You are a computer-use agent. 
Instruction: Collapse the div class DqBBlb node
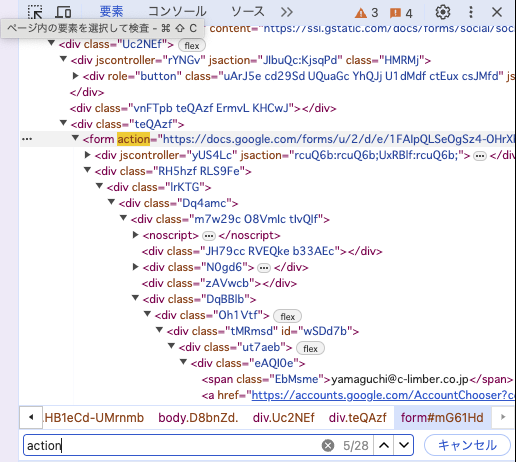point(135,298)
